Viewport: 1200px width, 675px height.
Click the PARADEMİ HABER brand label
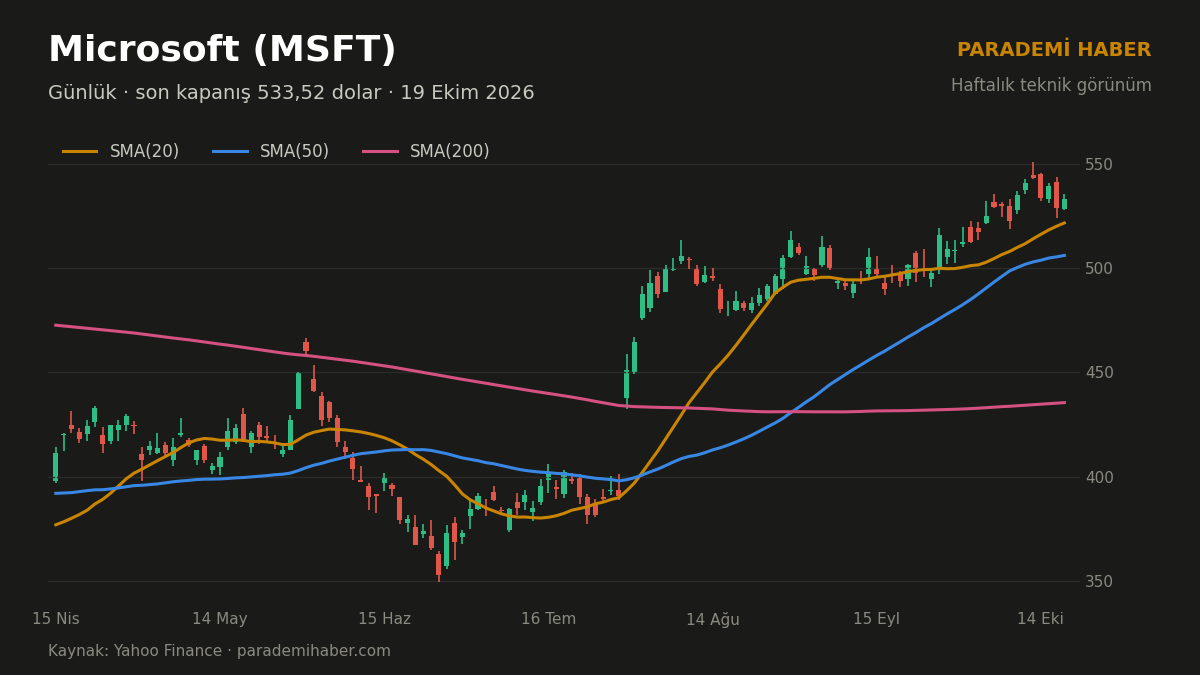1054,50
